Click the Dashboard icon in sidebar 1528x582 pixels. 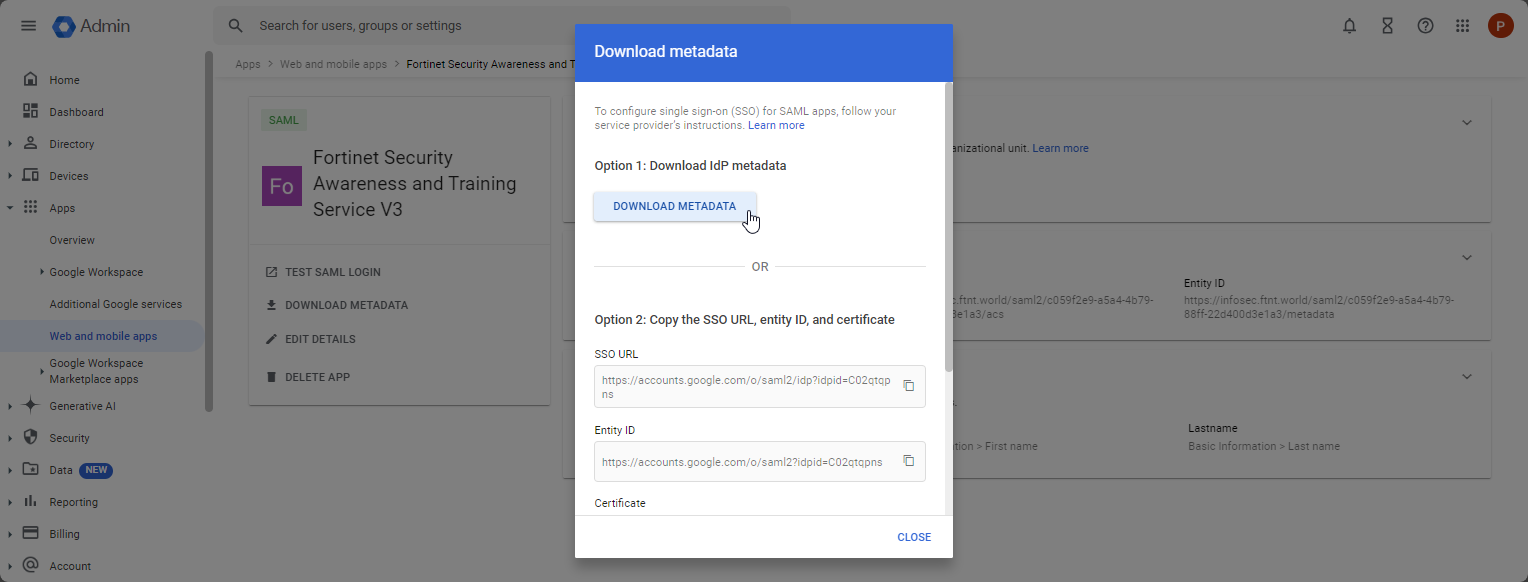click(x=30, y=111)
